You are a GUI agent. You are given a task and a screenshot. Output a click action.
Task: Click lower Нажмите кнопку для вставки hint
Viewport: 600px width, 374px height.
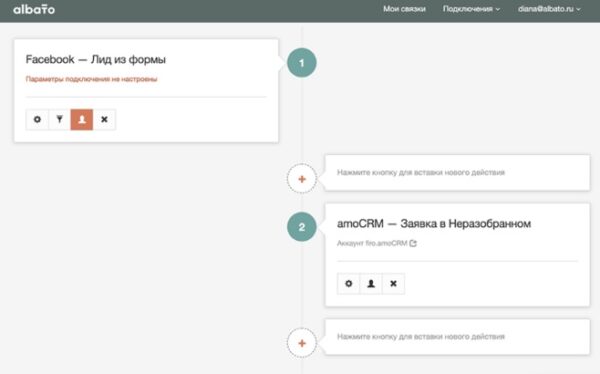click(x=421, y=337)
